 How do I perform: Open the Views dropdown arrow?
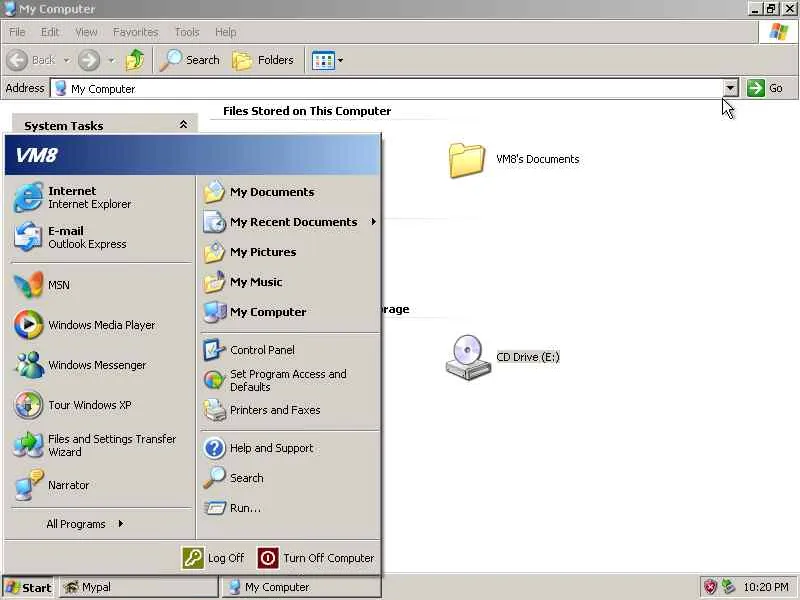(340, 60)
